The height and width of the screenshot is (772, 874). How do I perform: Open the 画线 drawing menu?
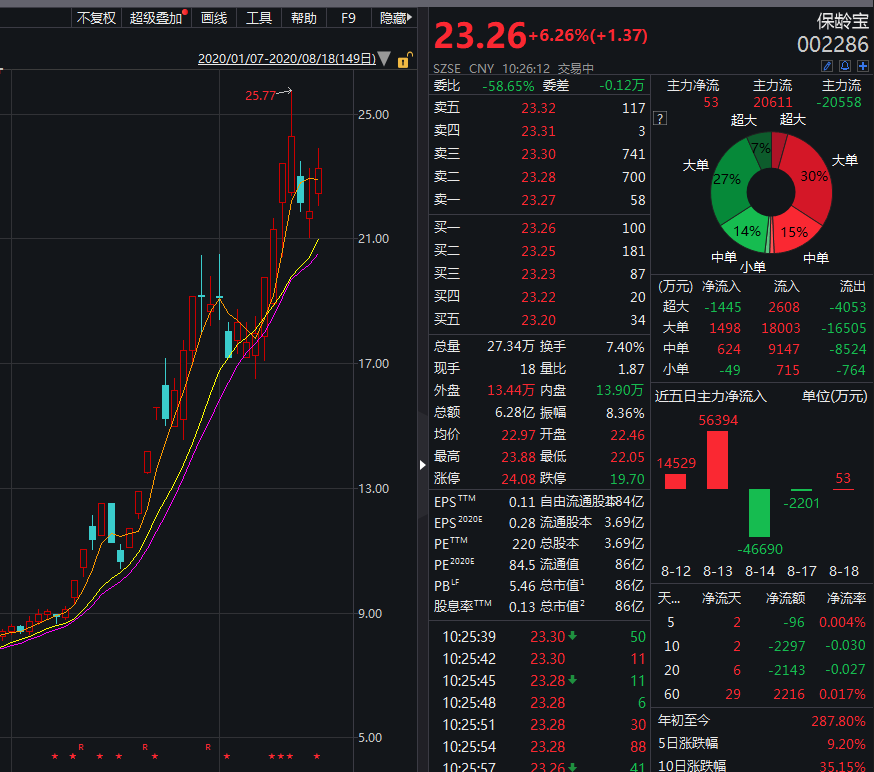click(214, 18)
